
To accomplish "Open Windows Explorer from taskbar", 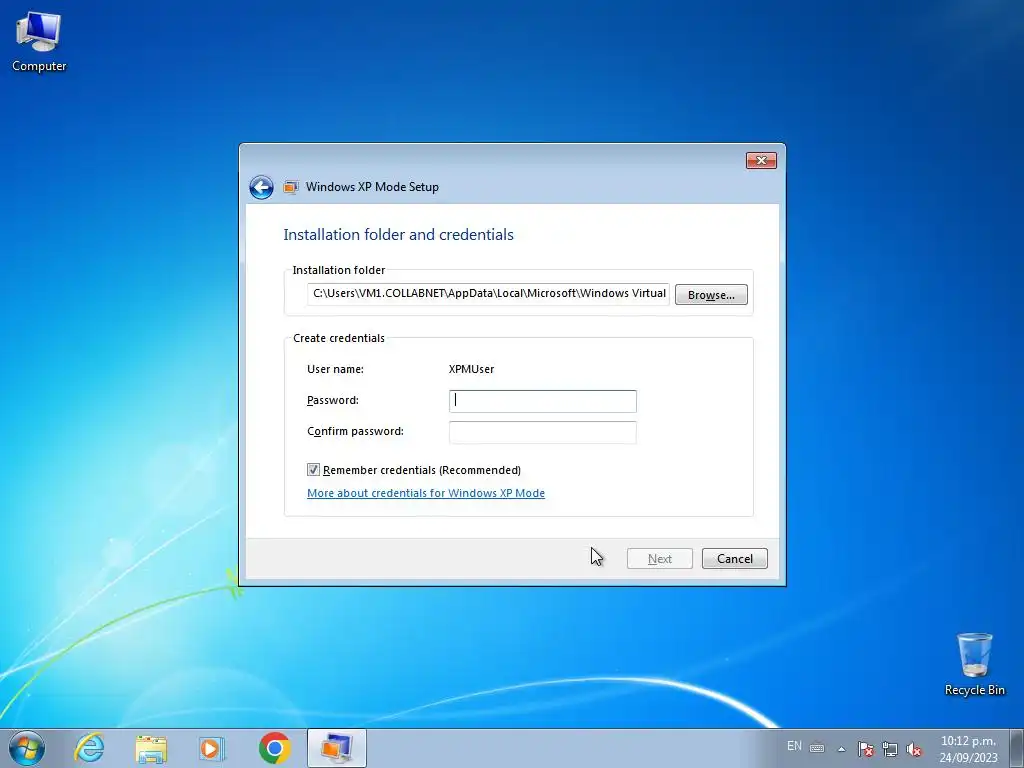I will (151, 748).
